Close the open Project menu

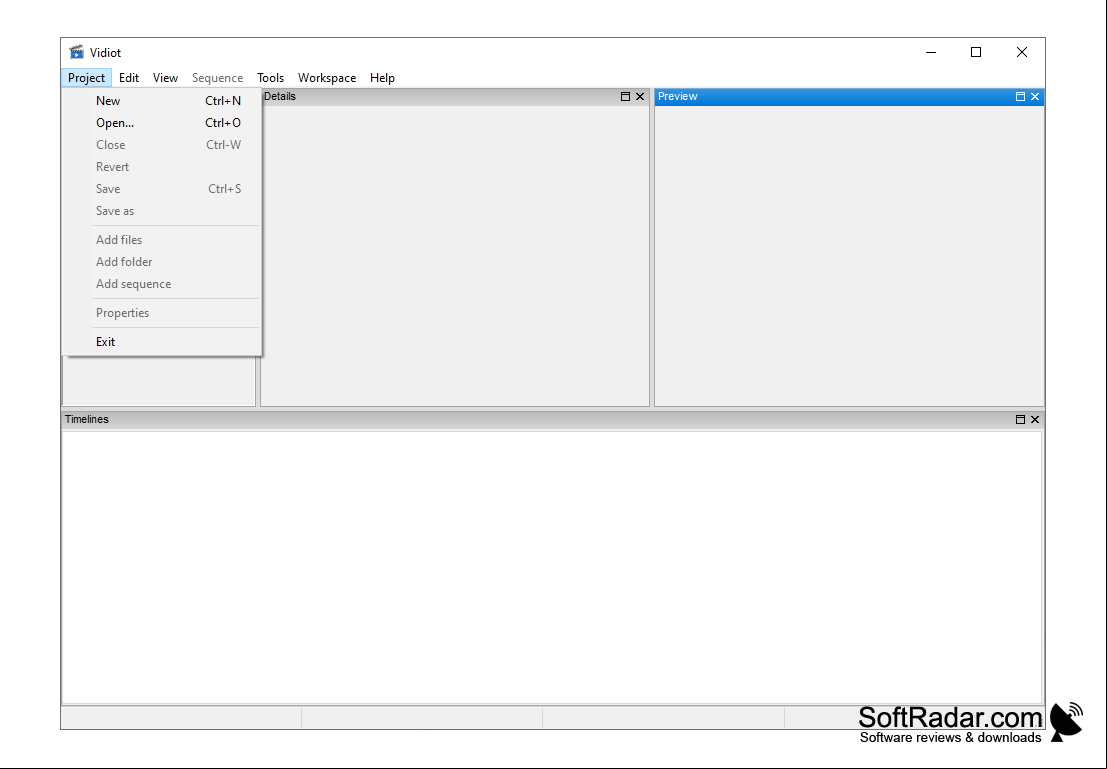(x=86, y=78)
